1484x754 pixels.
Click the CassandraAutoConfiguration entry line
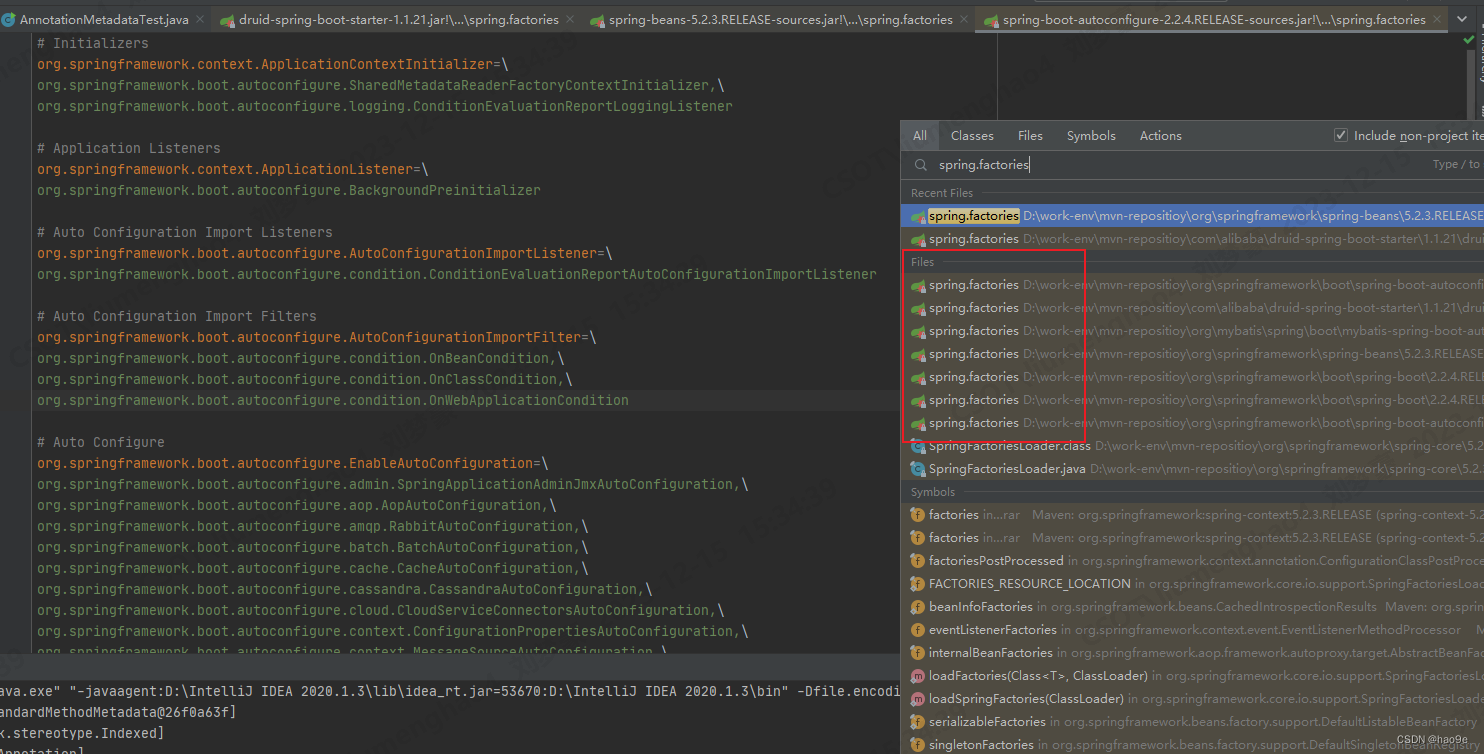[x=345, y=589]
